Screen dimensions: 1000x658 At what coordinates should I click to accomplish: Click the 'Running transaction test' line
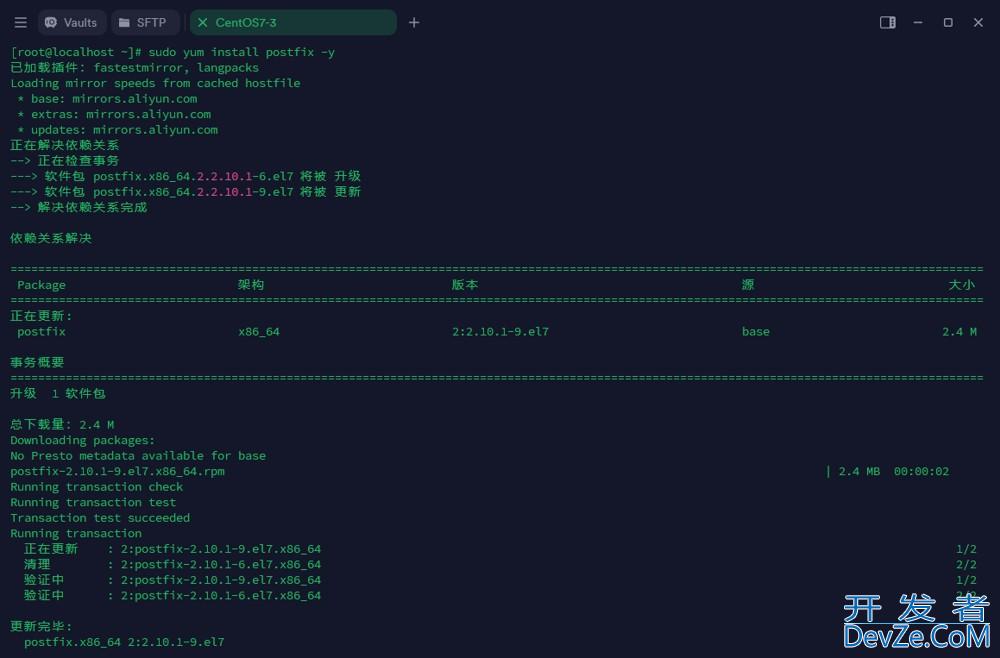point(93,502)
